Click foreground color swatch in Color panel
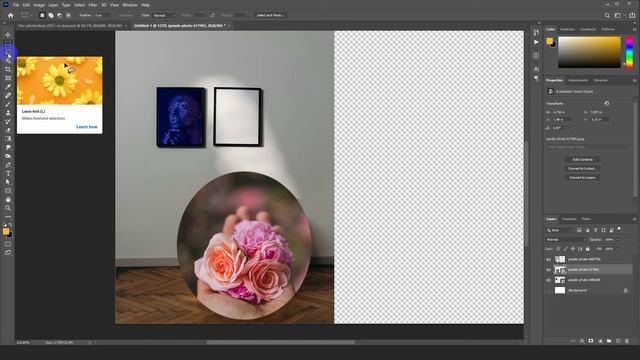640x360 pixels. pyautogui.click(x=549, y=41)
